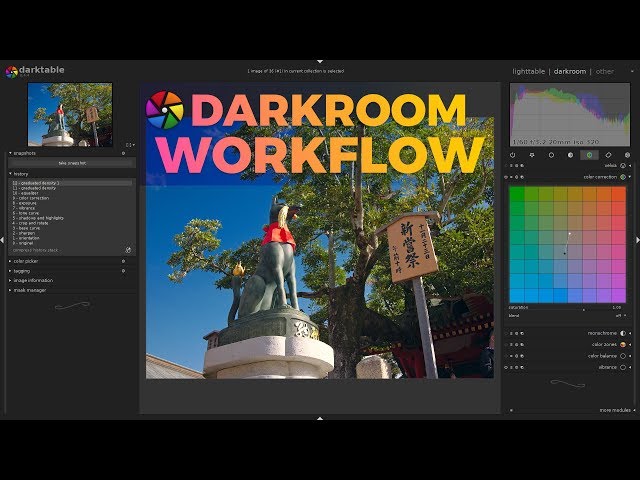Open multiple instances menu for velvia
640x480 pixels.
(511, 166)
